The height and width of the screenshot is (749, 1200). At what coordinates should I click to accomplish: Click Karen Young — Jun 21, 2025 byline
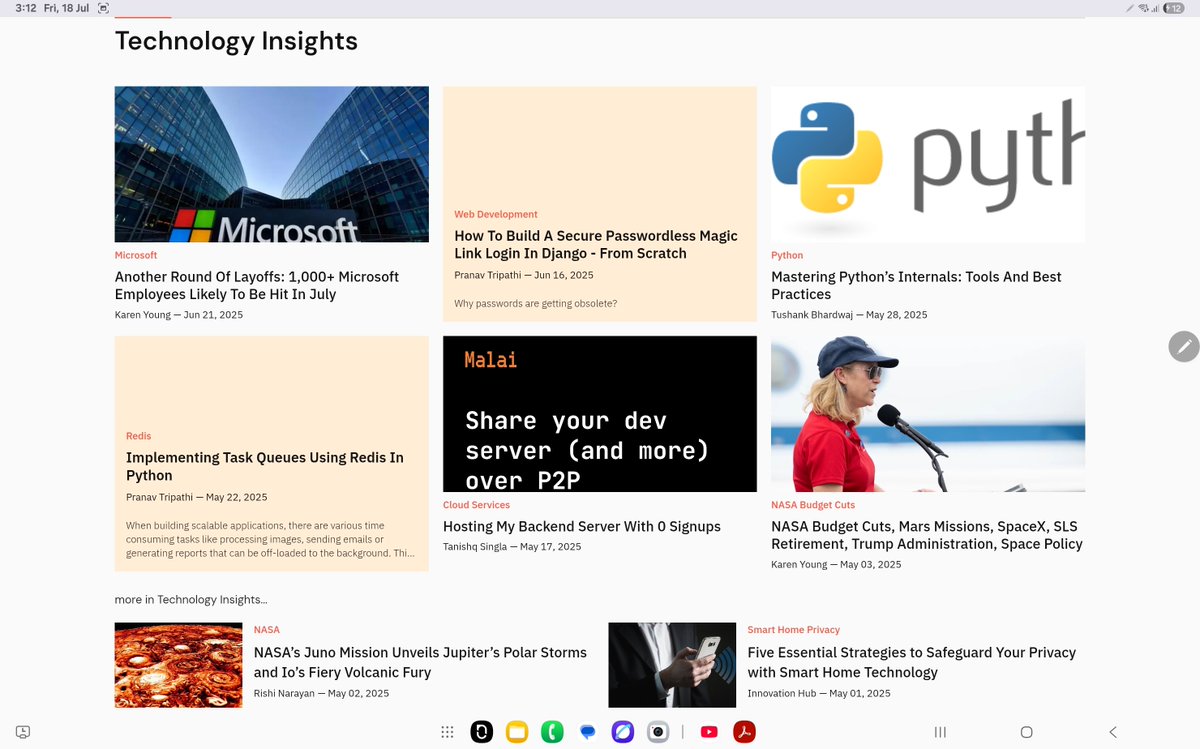coord(179,315)
